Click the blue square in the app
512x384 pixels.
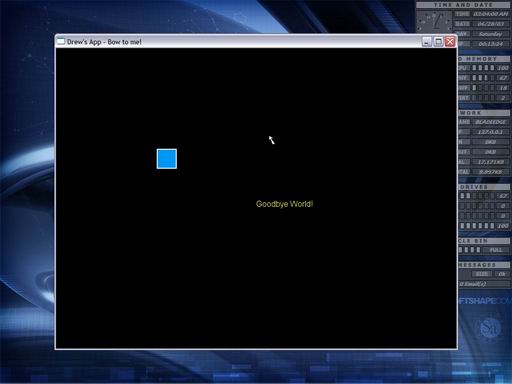click(167, 159)
